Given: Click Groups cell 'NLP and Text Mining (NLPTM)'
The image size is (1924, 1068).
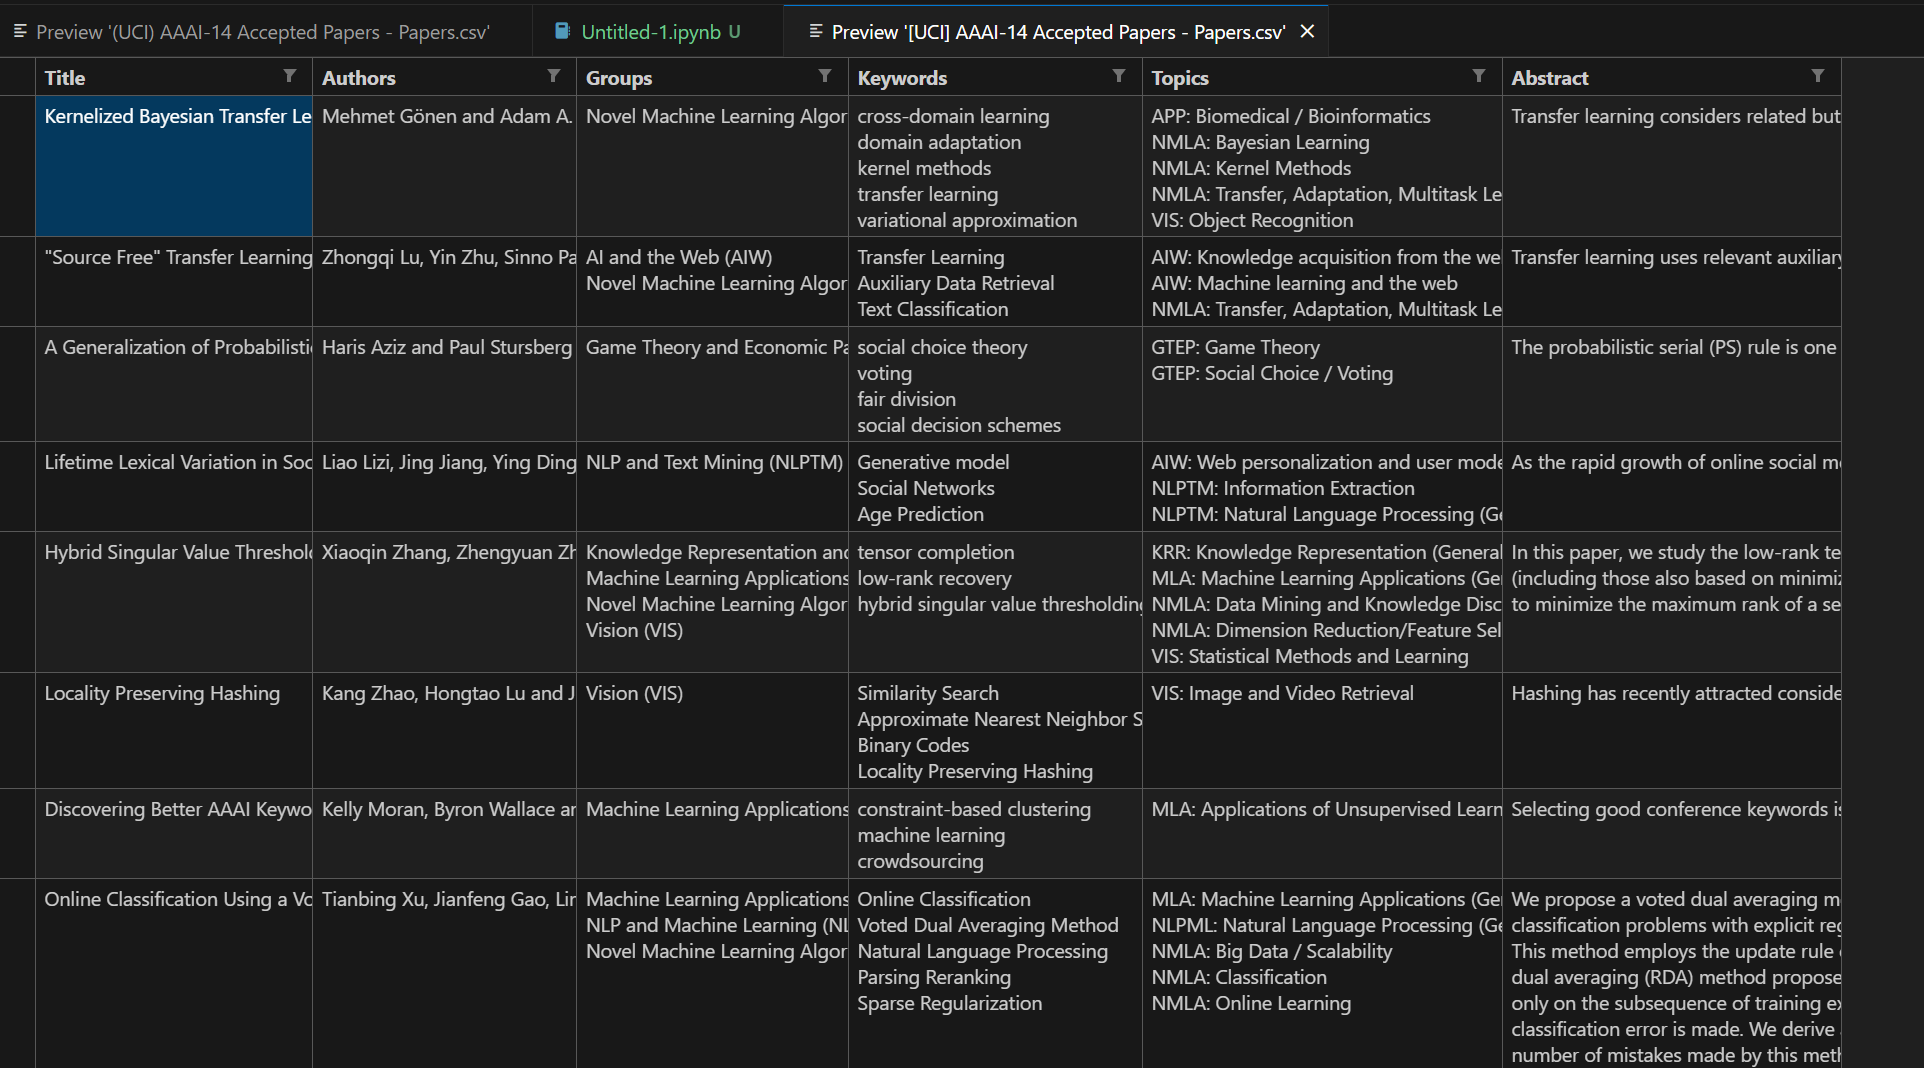Looking at the screenshot, I should 712,486.
